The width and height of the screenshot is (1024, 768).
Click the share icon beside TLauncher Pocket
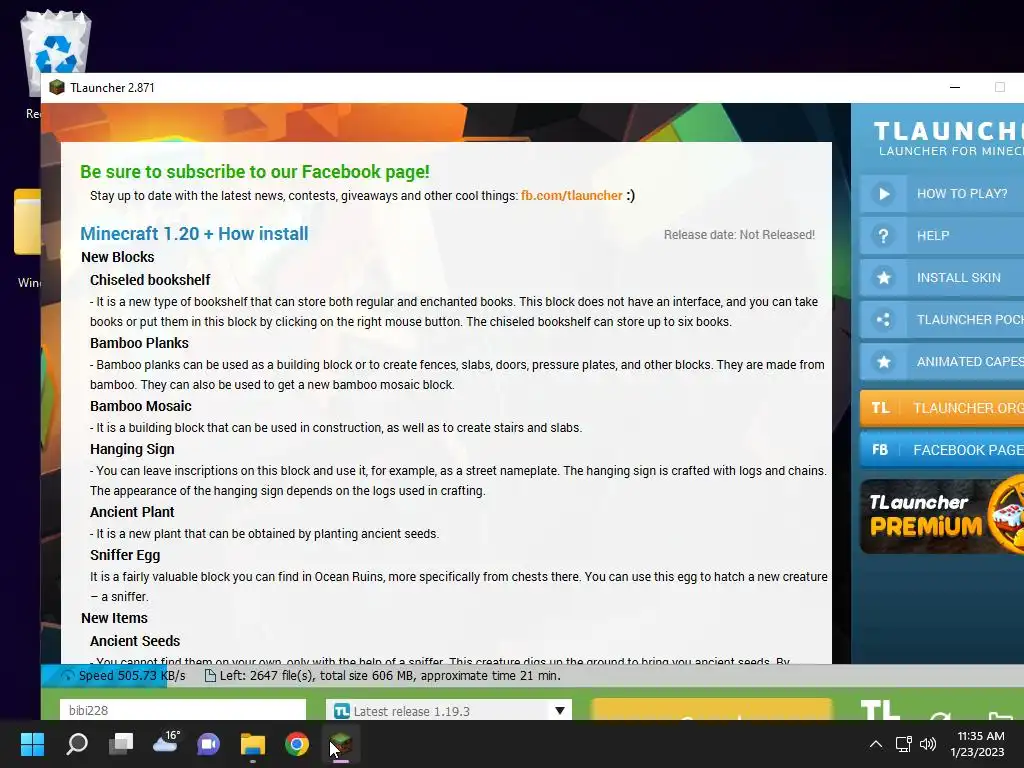[x=884, y=320]
